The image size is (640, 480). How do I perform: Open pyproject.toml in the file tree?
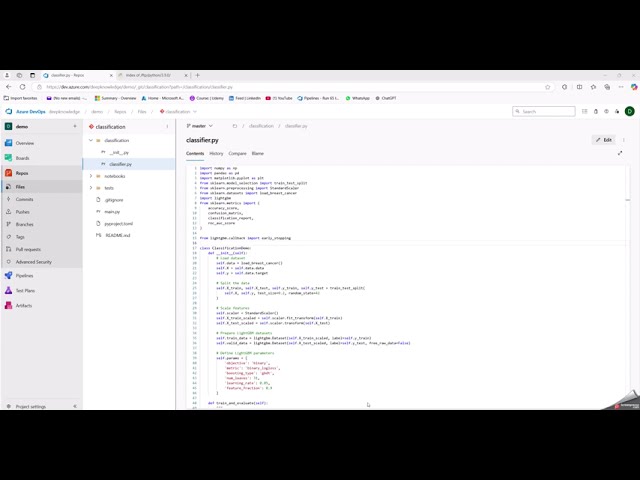coord(118,224)
